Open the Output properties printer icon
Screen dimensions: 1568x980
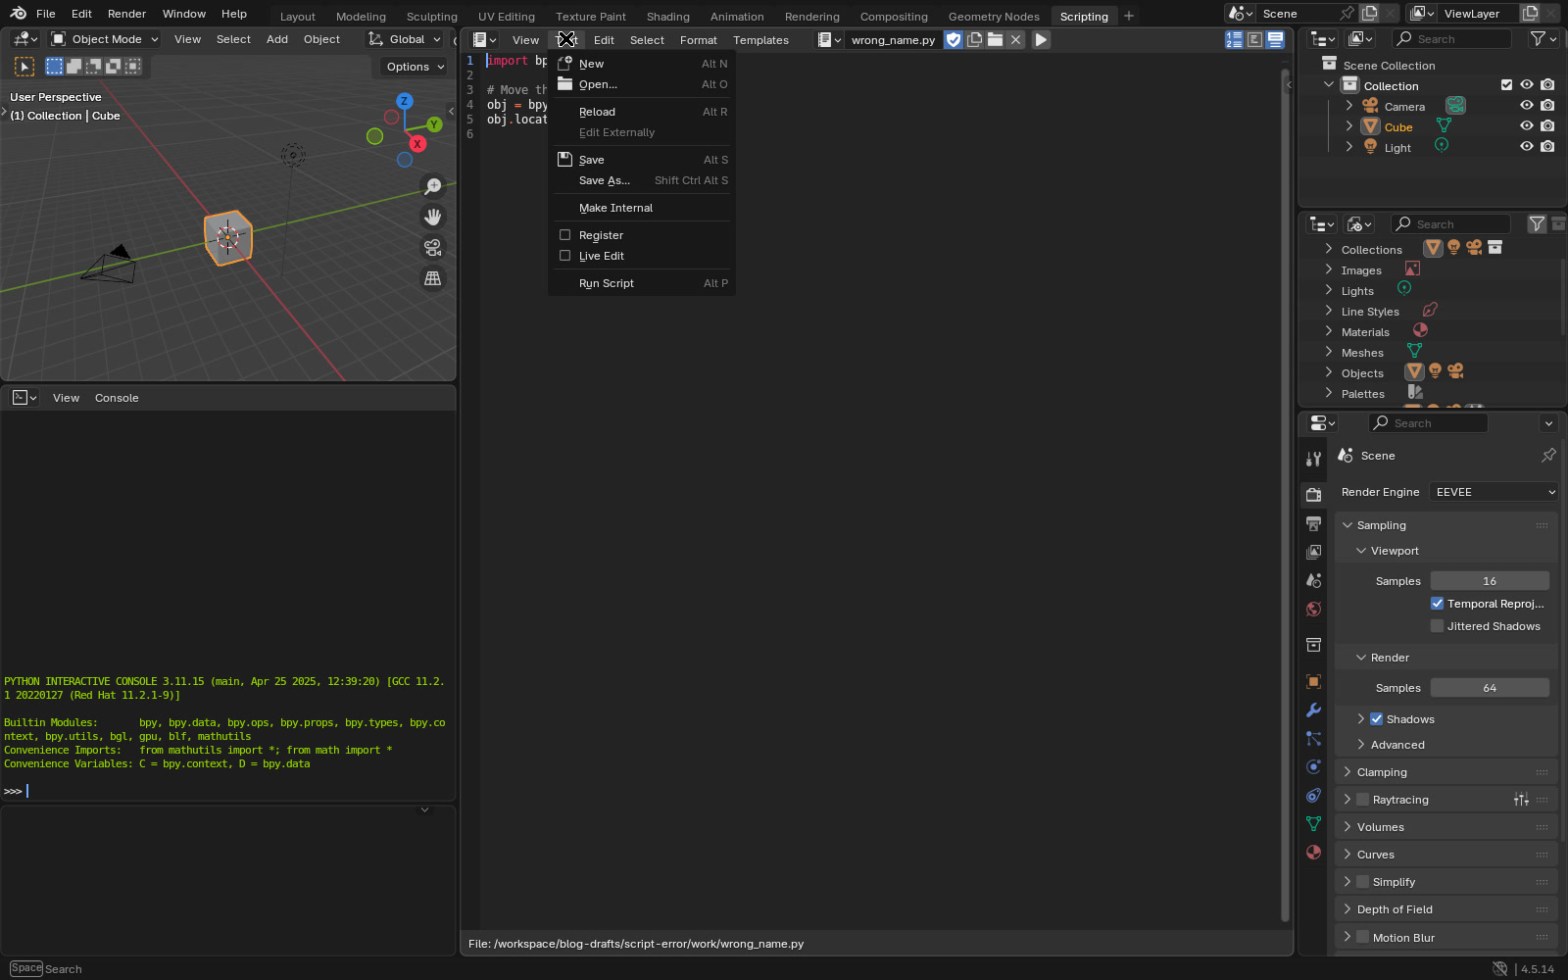click(1314, 524)
